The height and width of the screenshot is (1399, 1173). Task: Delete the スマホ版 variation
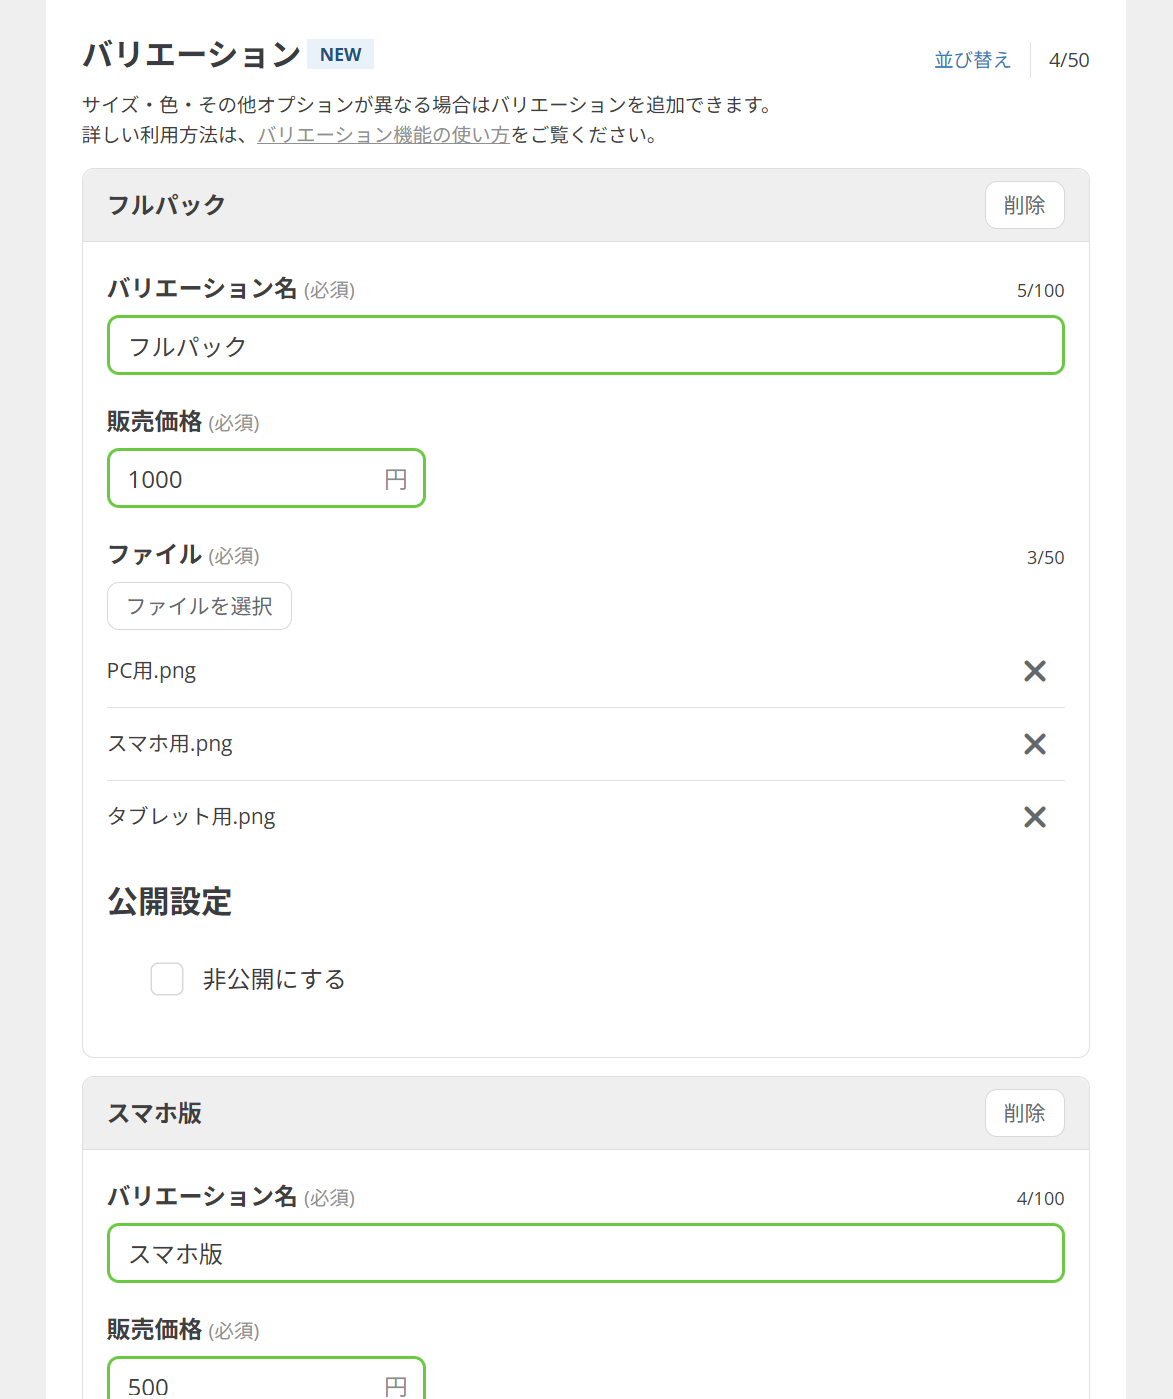(x=1024, y=1113)
